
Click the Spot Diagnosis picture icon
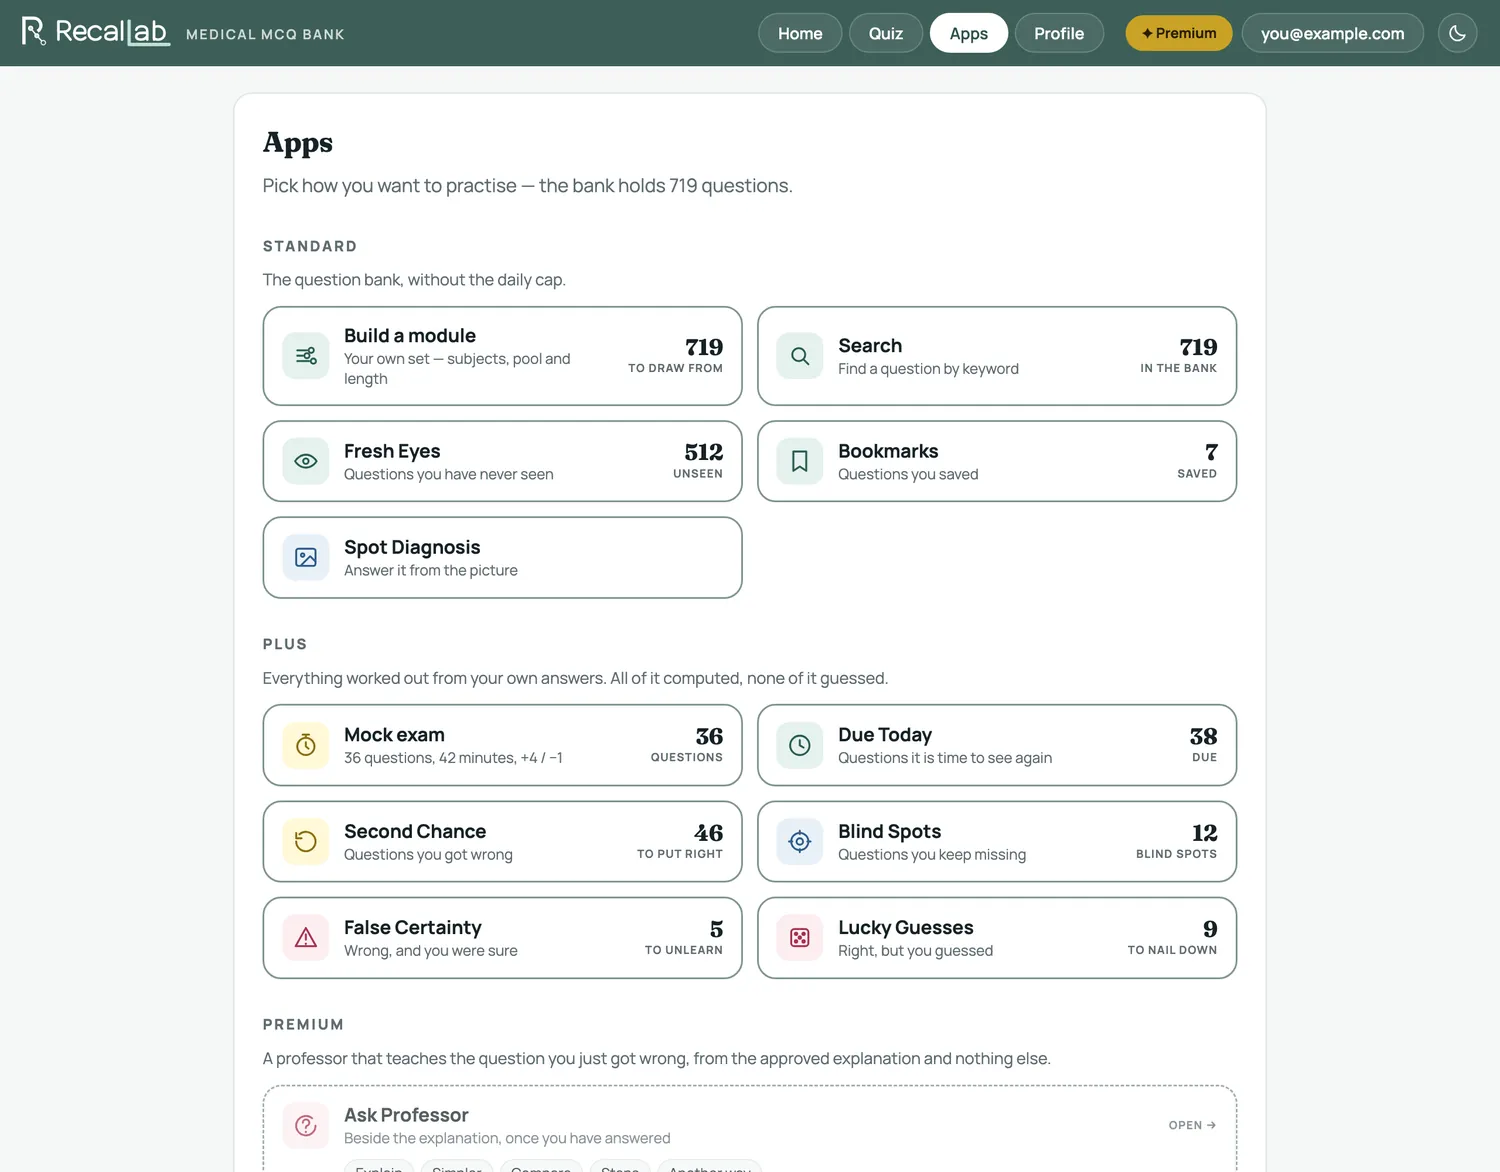(x=306, y=557)
